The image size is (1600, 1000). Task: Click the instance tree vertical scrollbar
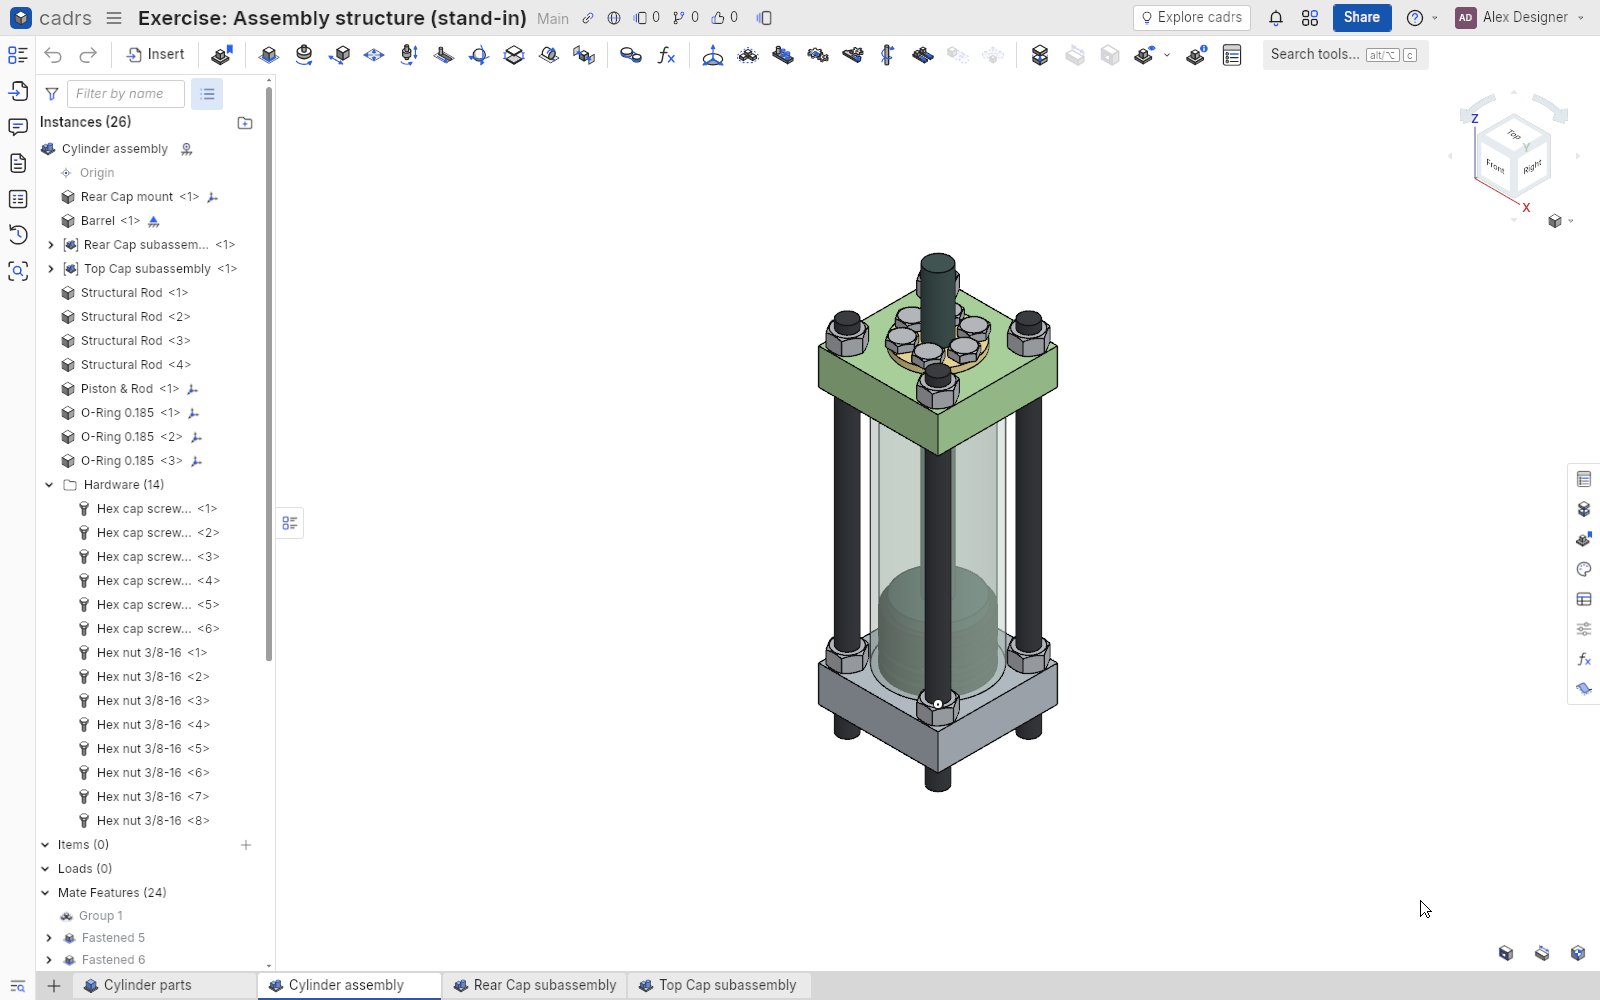[269, 375]
